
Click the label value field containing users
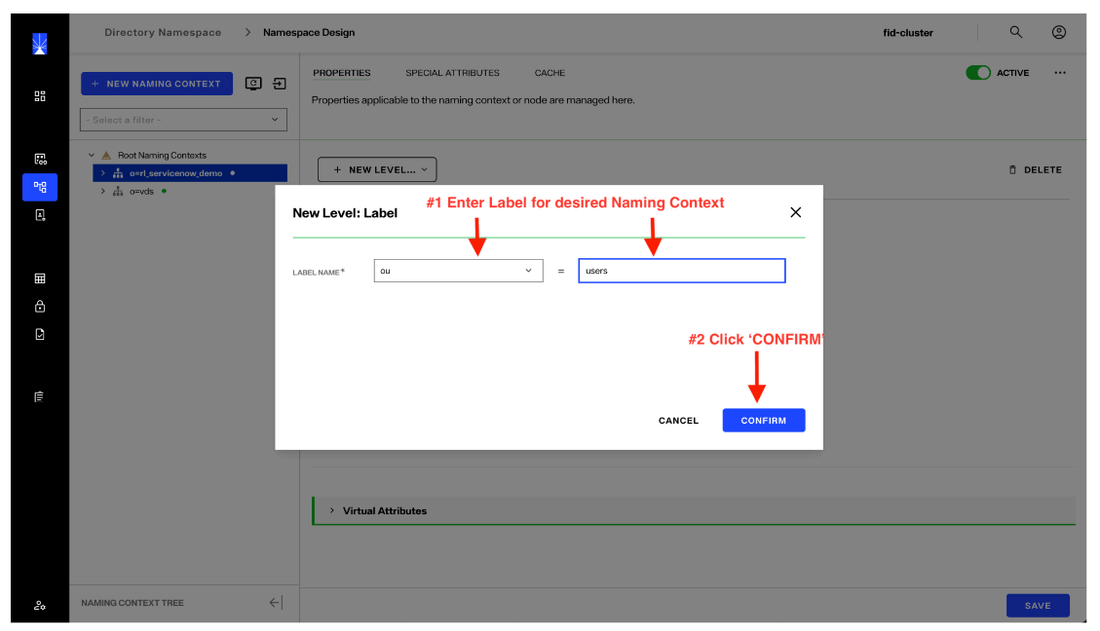[681, 271]
